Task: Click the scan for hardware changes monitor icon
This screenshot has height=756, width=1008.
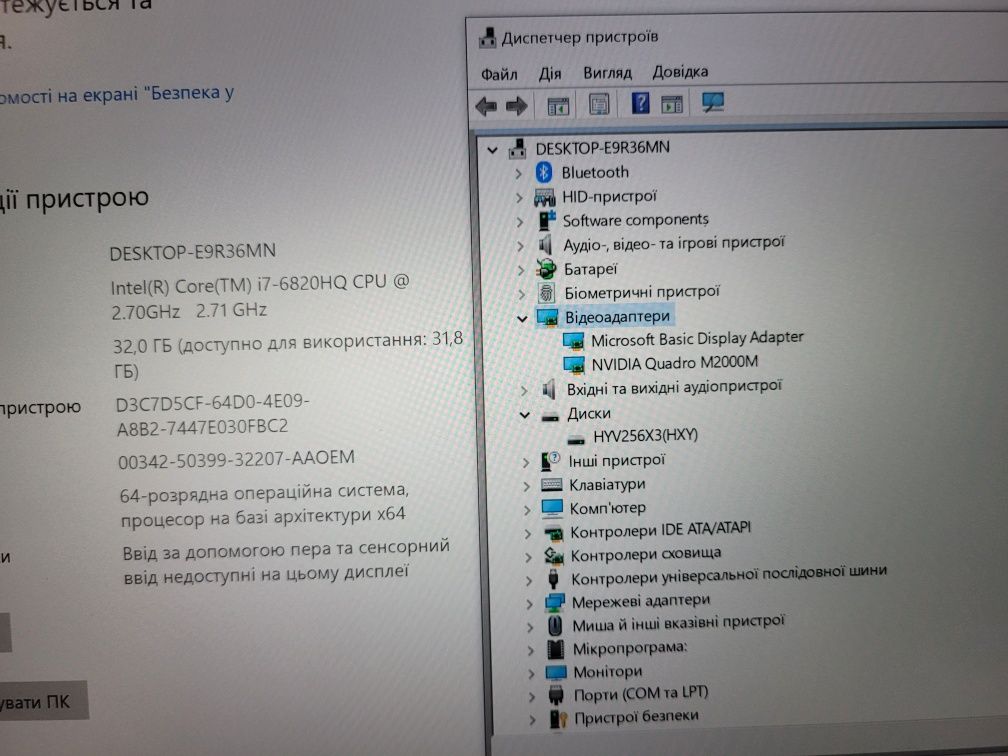Action: [713, 102]
